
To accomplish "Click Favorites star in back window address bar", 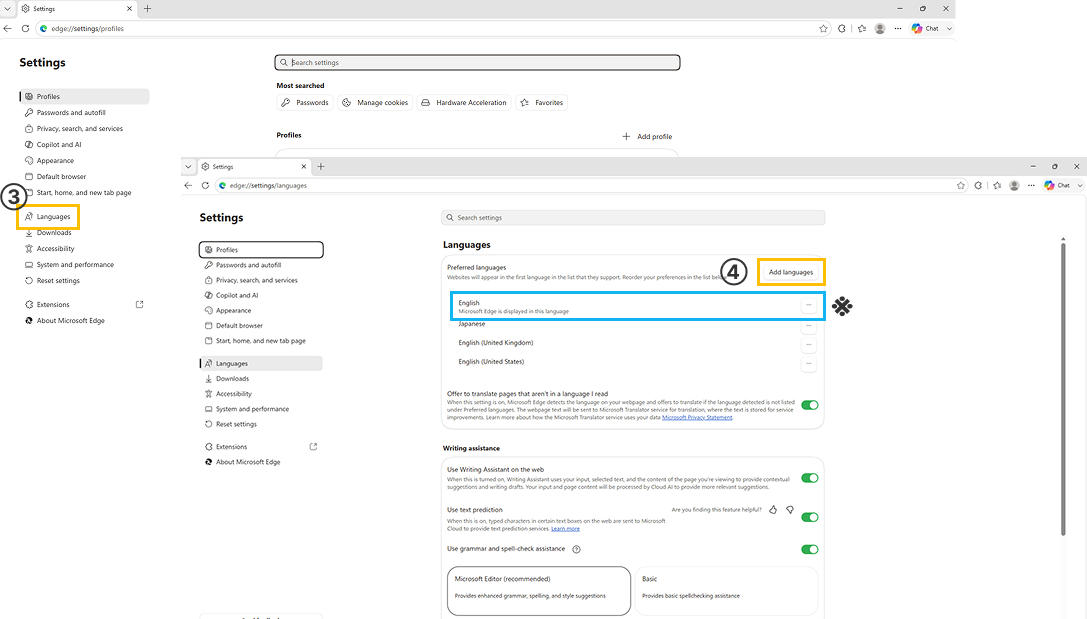I will (824, 28).
